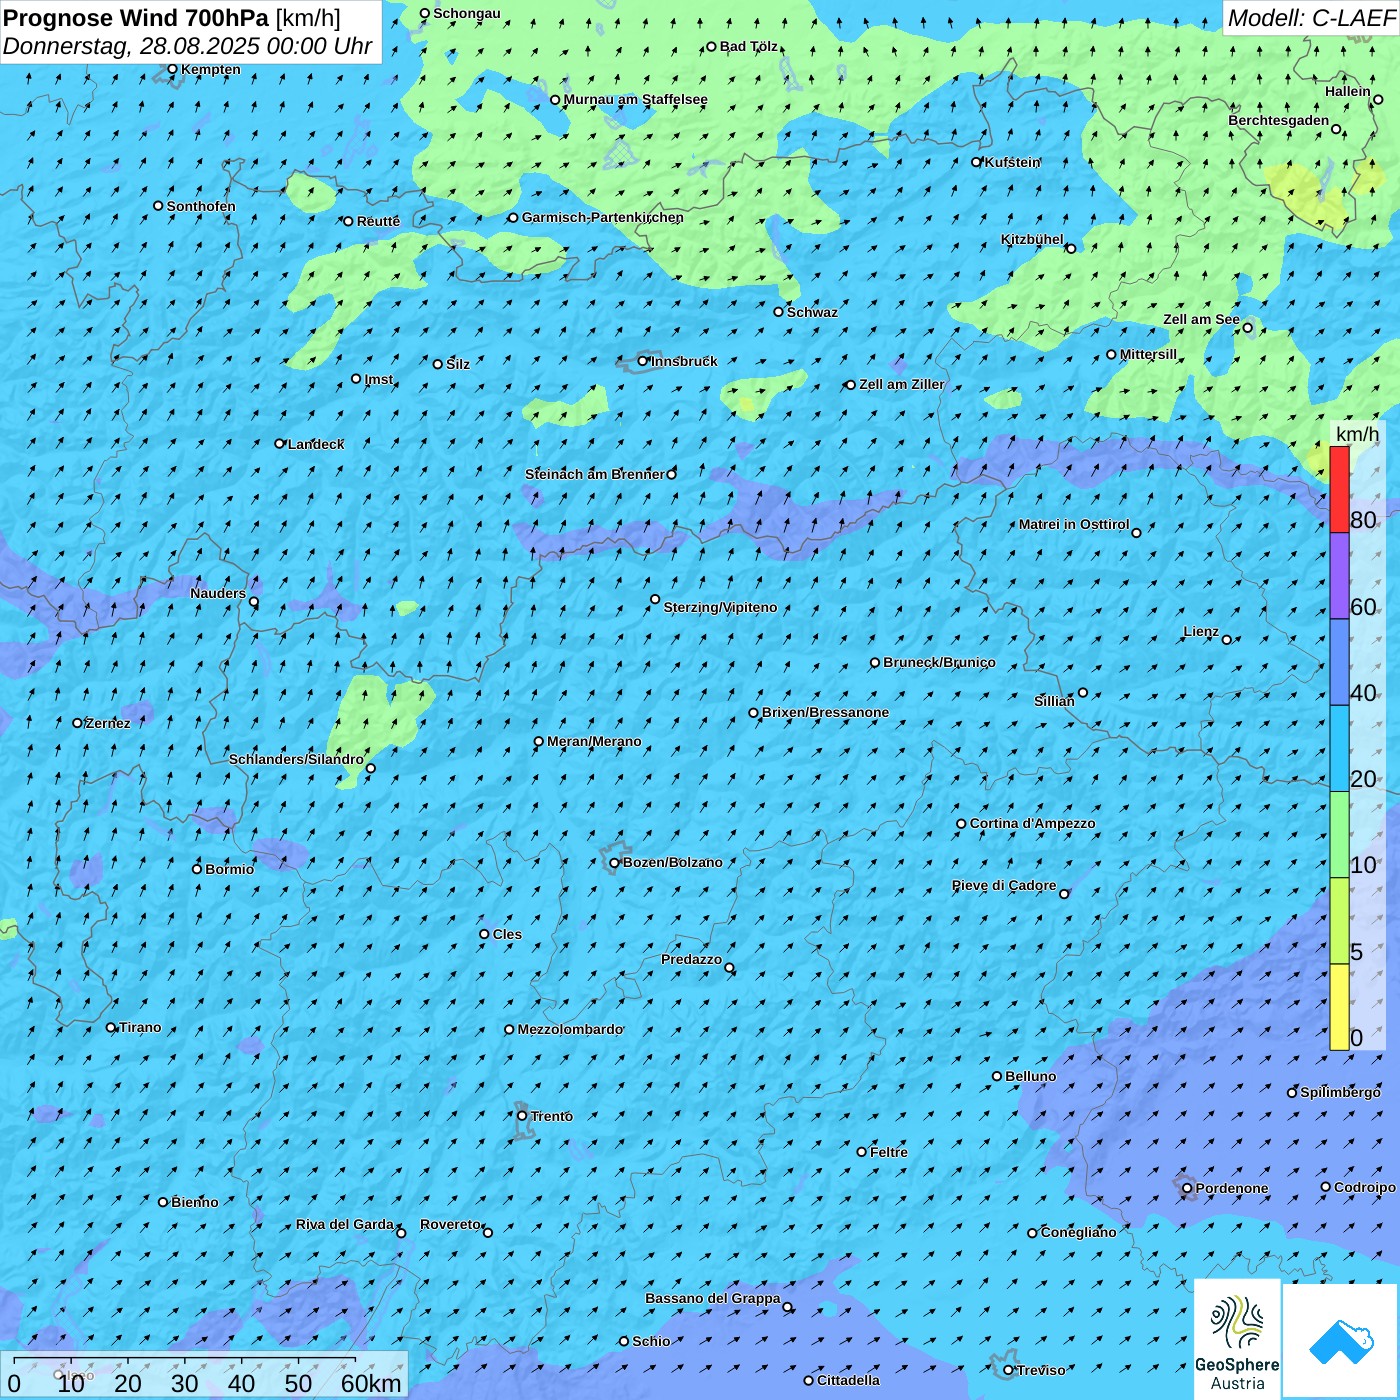
Task: Click the Trento city label
Action: pyautogui.click(x=552, y=1116)
